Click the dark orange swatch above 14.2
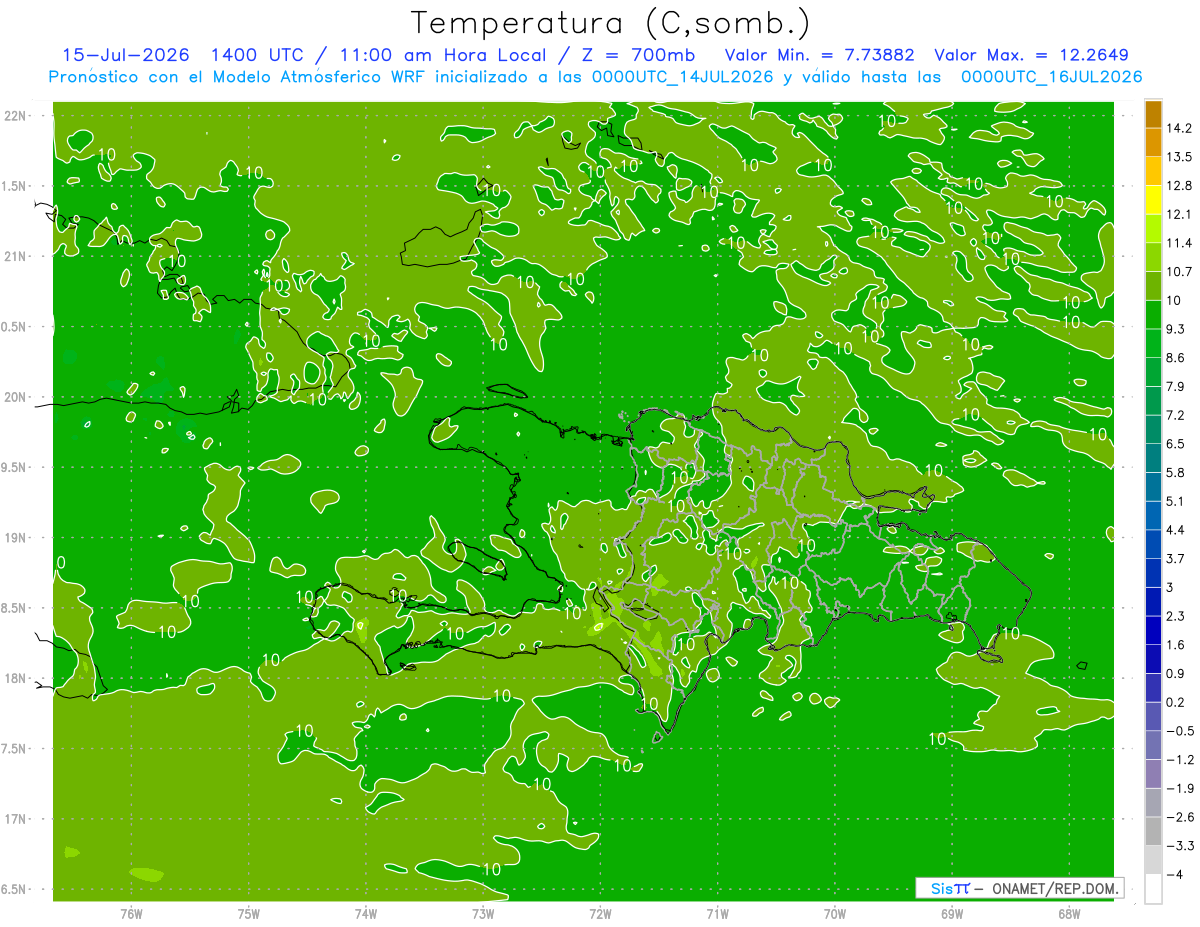This screenshot has height=927, width=1200. pyautogui.click(x=1154, y=114)
